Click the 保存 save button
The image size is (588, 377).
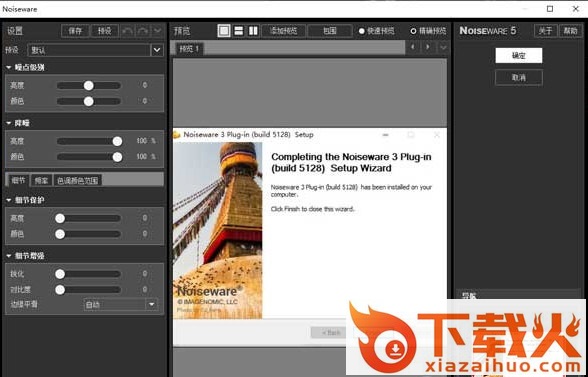75,31
